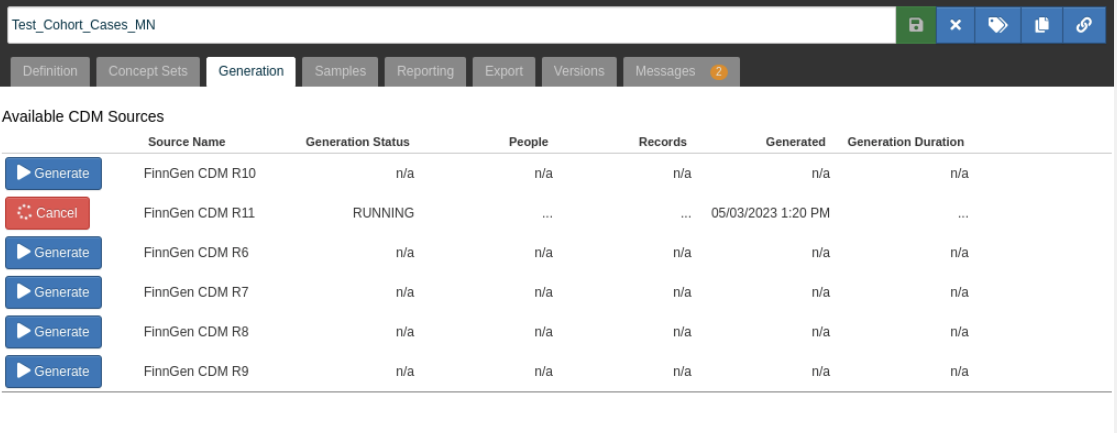Open the Export tab
This screenshot has width=1117, height=433.
pyautogui.click(x=504, y=71)
